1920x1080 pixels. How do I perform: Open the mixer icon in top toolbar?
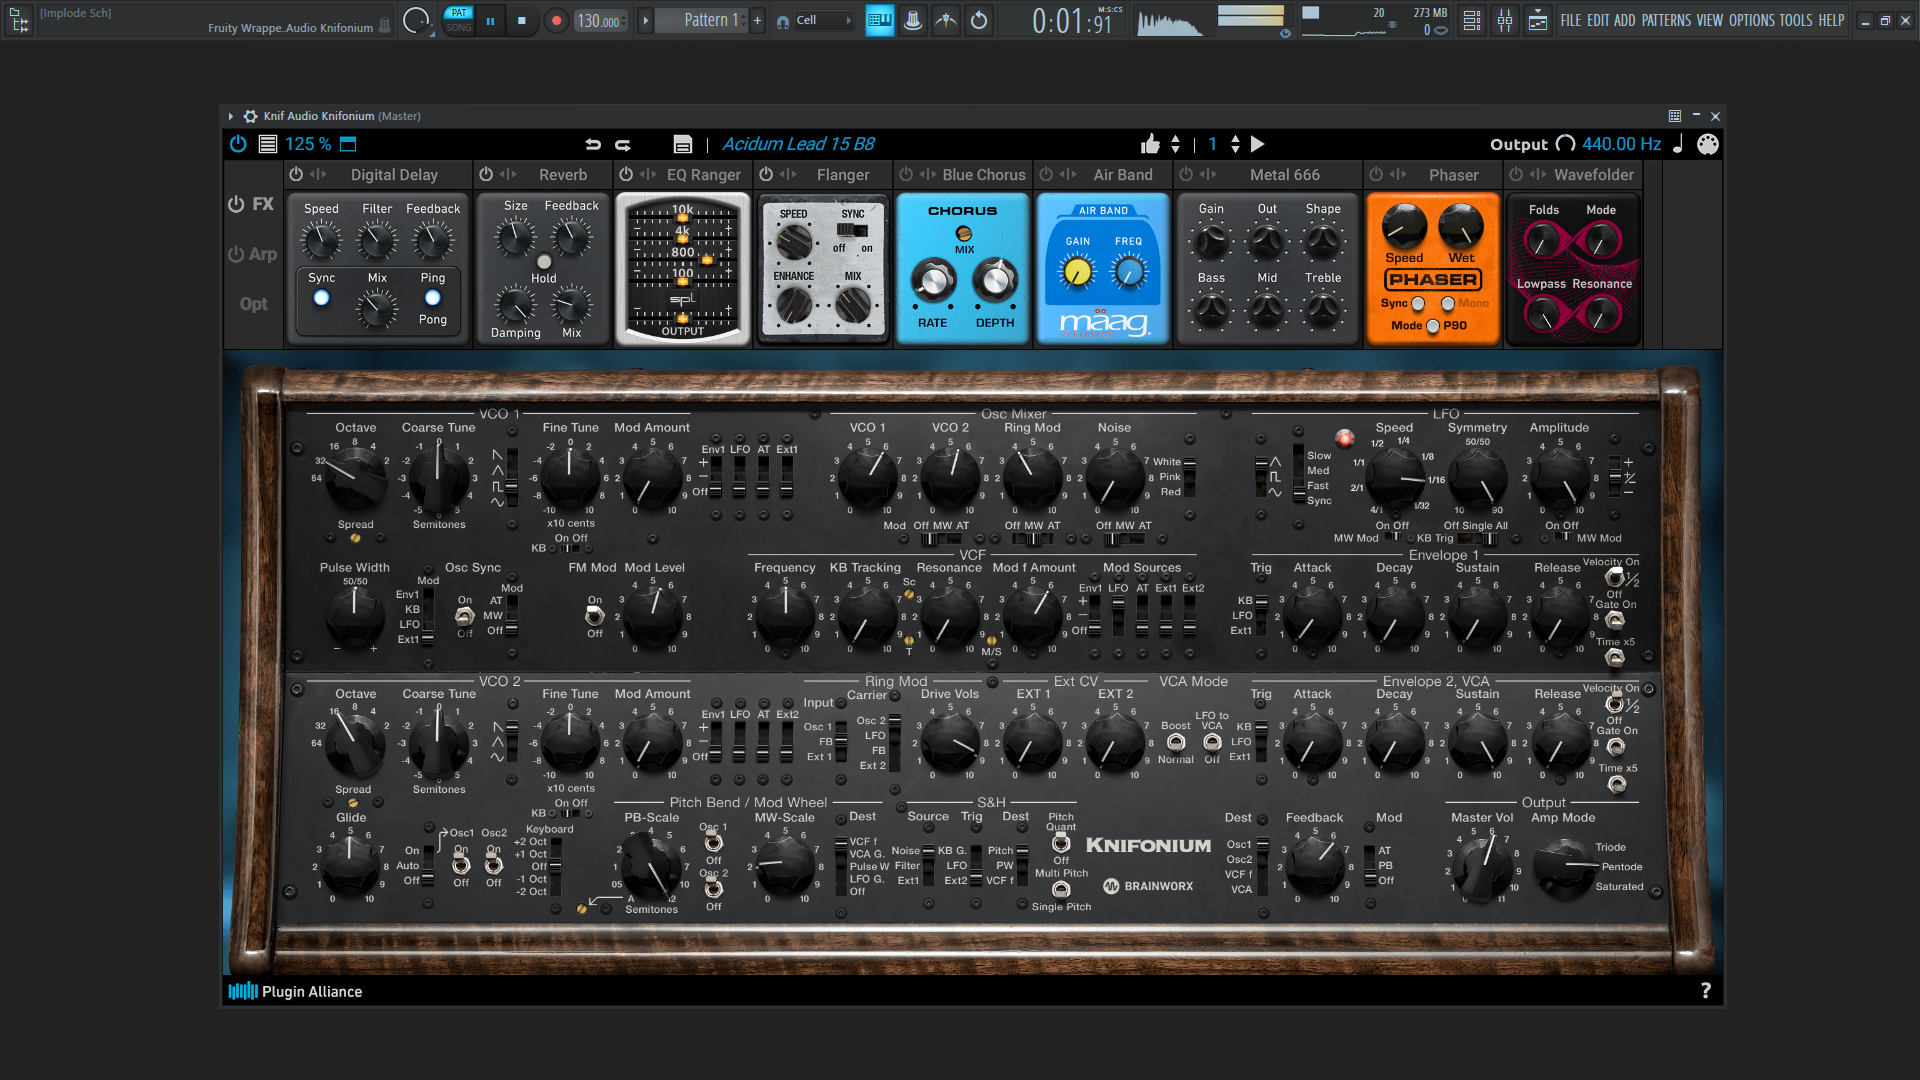coord(1505,20)
